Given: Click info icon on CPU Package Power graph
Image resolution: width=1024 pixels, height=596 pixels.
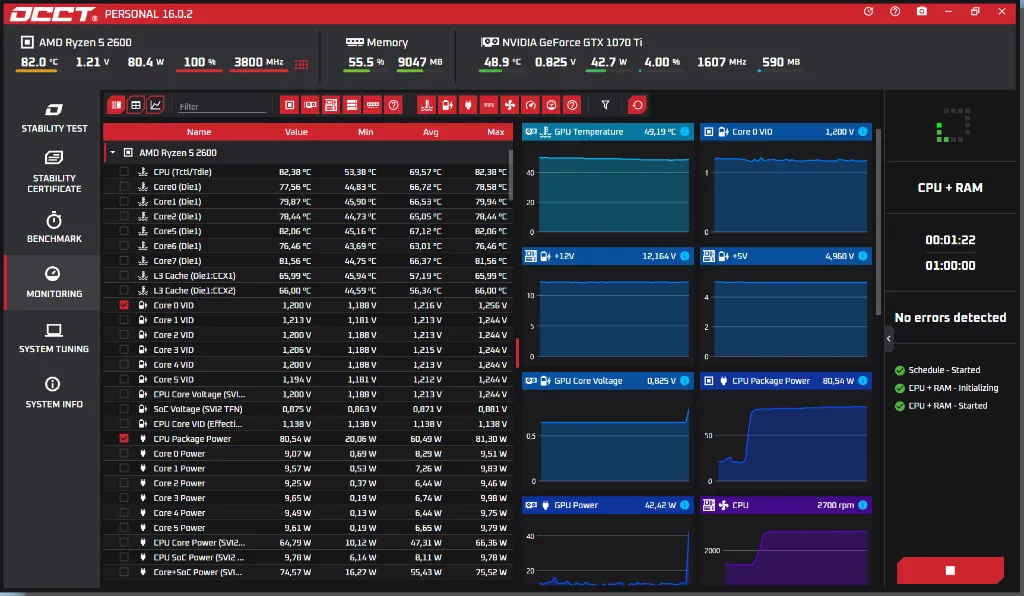Looking at the screenshot, I should pos(863,381).
